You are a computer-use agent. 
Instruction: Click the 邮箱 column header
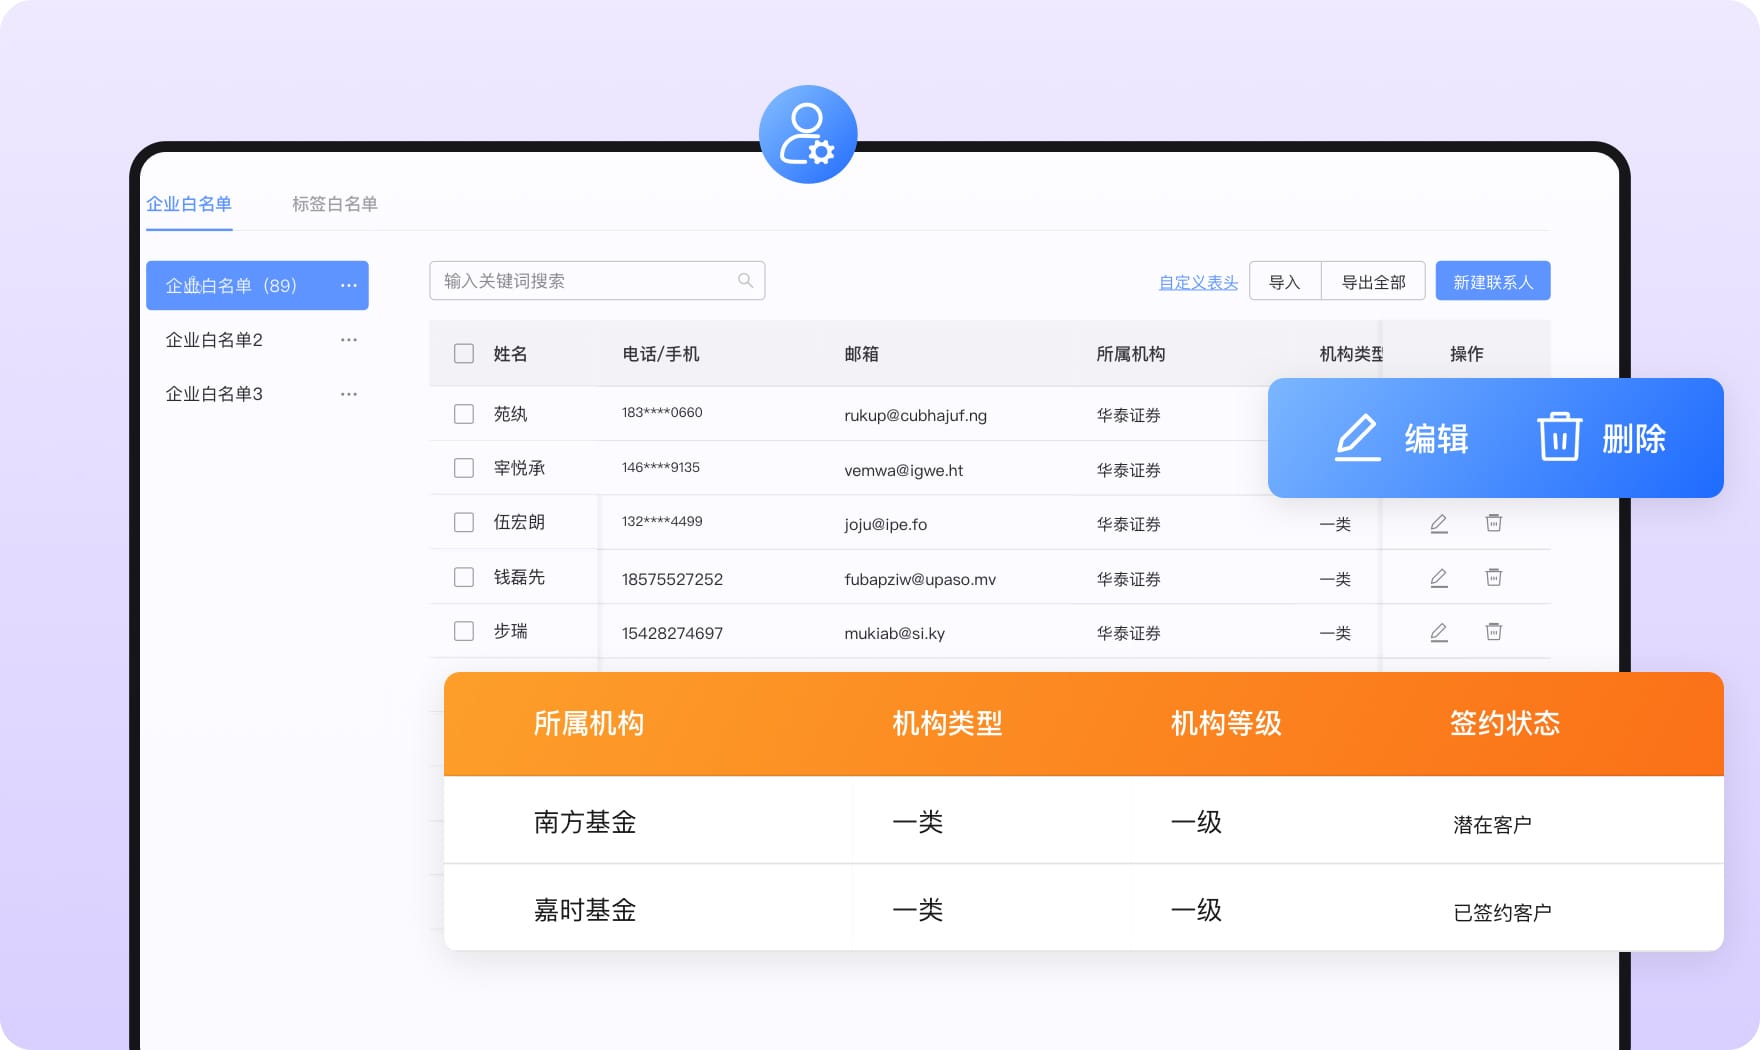pos(862,354)
